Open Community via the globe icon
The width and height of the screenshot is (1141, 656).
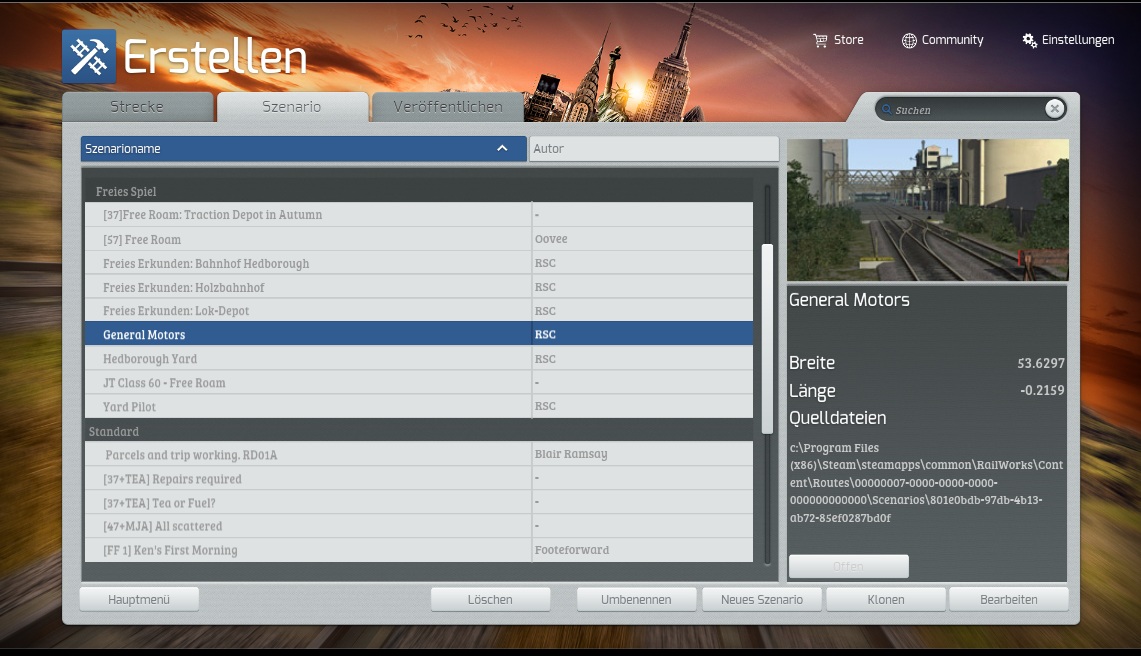click(909, 40)
